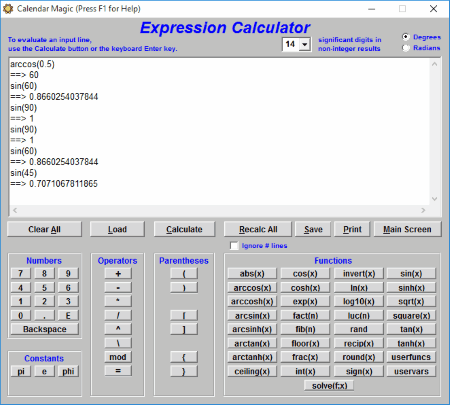The image size is (450, 405).
Task: Click the Calculate button
Action: click(x=184, y=229)
